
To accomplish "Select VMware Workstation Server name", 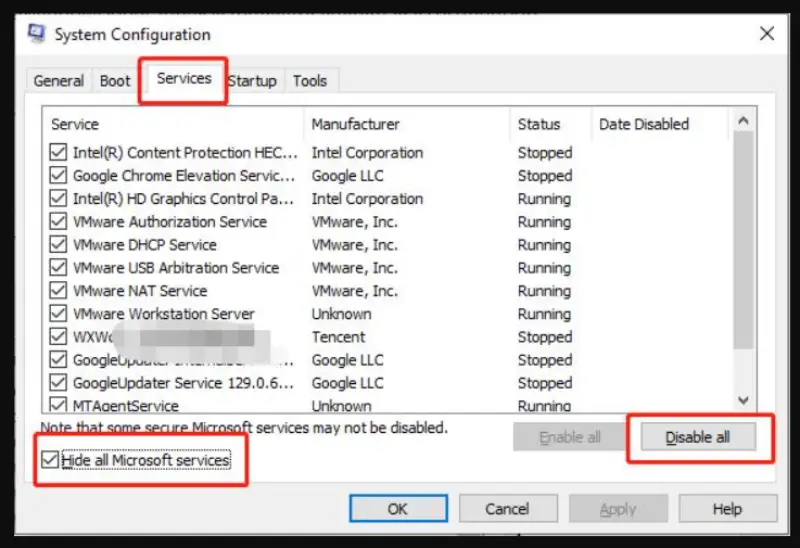I will click(164, 313).
